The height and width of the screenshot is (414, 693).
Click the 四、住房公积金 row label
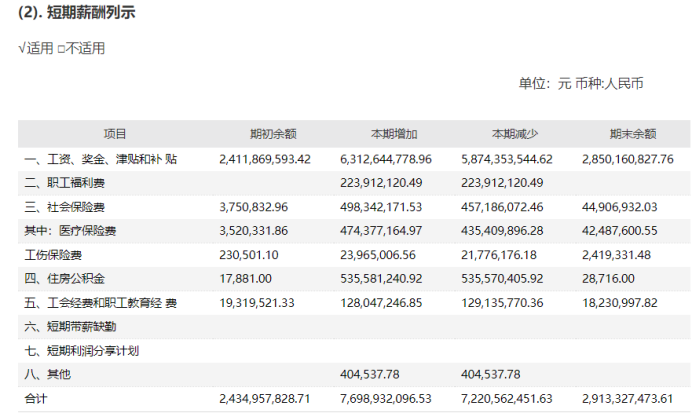(65, 278)
